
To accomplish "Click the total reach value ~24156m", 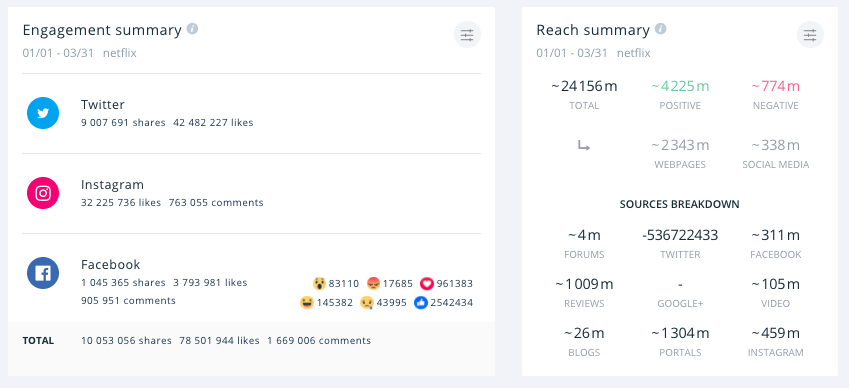I will coord(584,86).
